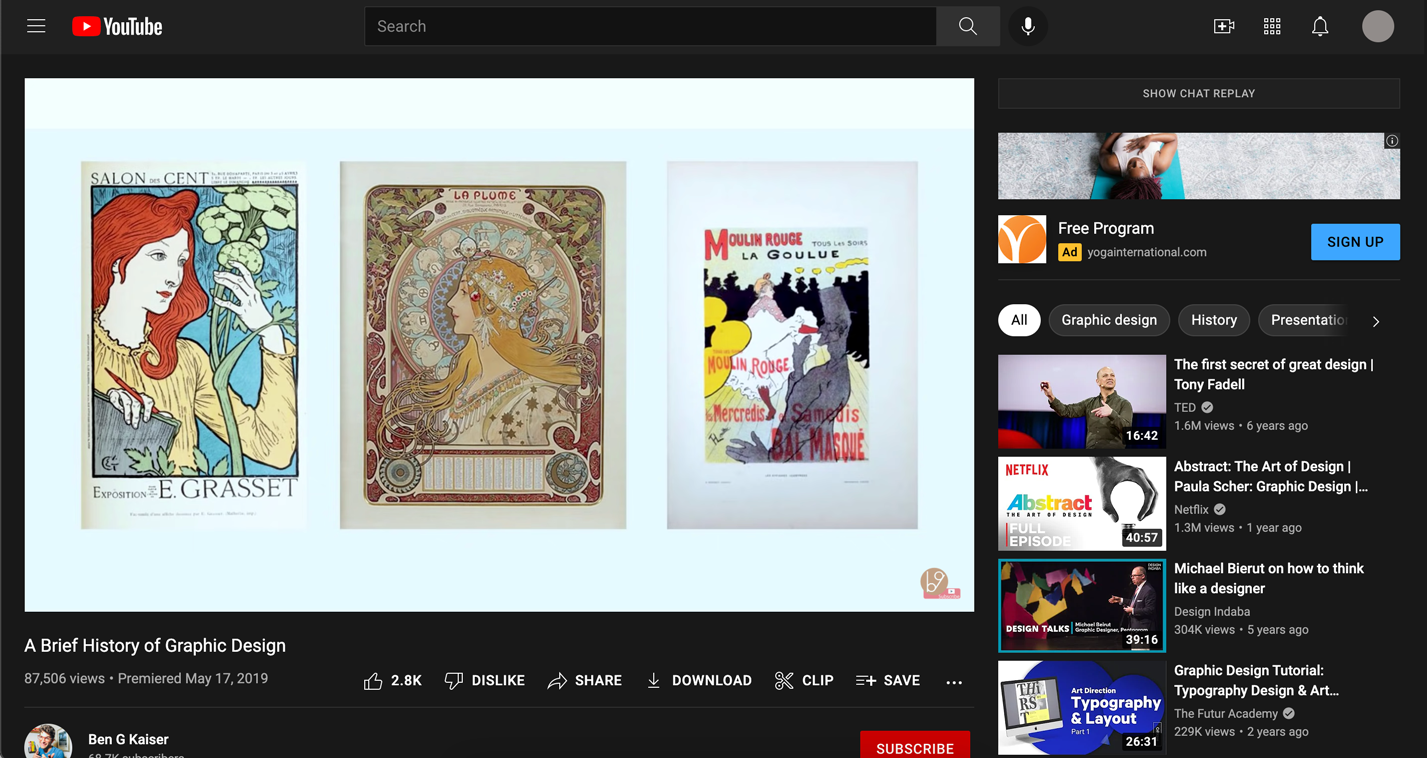1427x758 pixels.
Task: Open the Michael Bierut video thumbnail
Action: pyautogui.click(x=1082, y=605)
